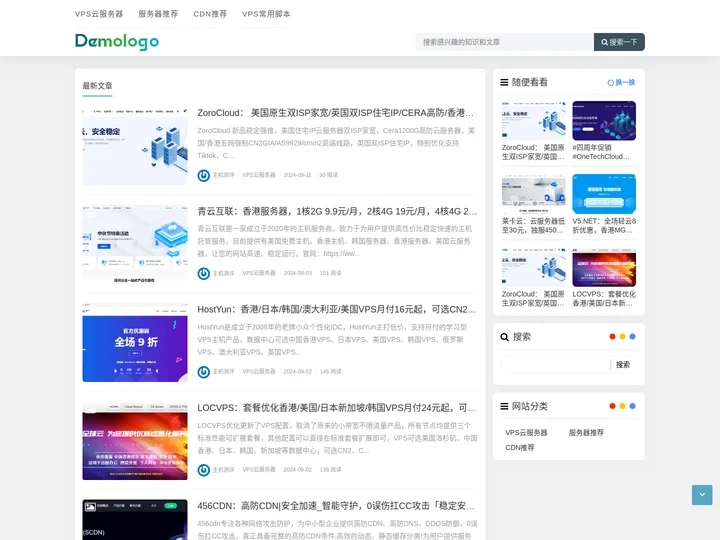Image resolution: width=720 pixels, height=540 pixels.
Task: Open the 青云互联 香港服务器 article title
Action: (x=338, y=211)
